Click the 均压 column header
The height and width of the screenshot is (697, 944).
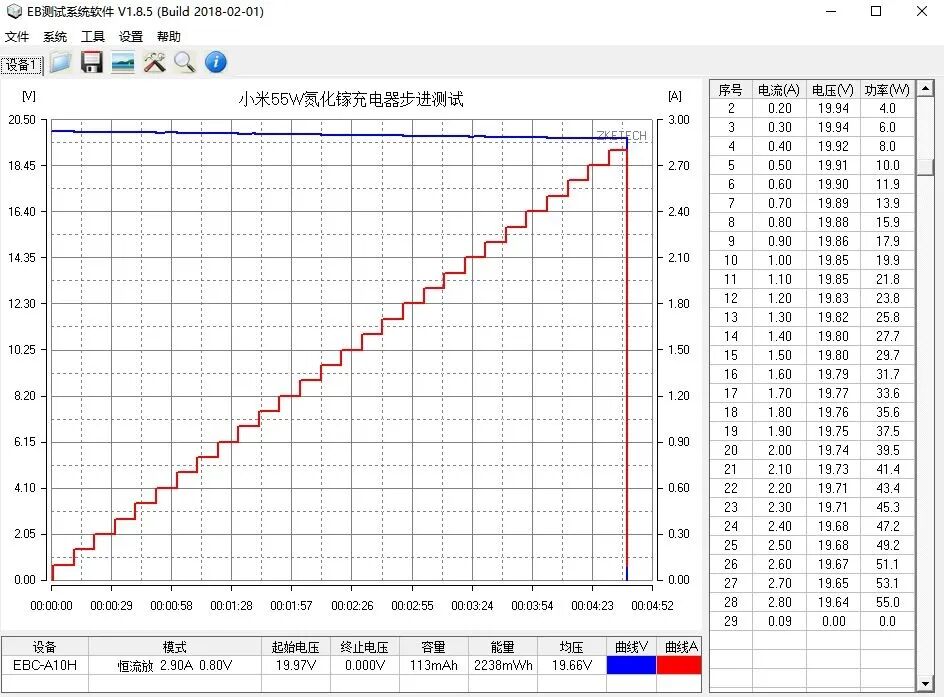pyautogui.click(x=571, y=647)
